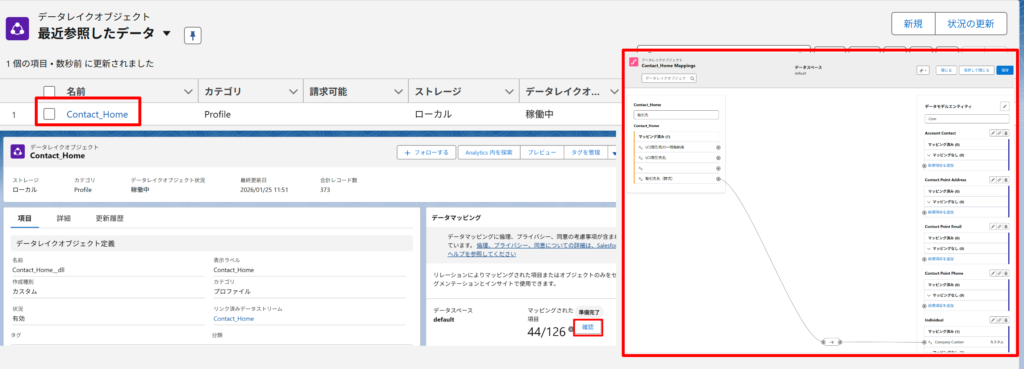The width and height of the screenshot is (1024, 369).
Task: Click 新規項目を追加 under Contact Point Email
Action: coord(940,259)
